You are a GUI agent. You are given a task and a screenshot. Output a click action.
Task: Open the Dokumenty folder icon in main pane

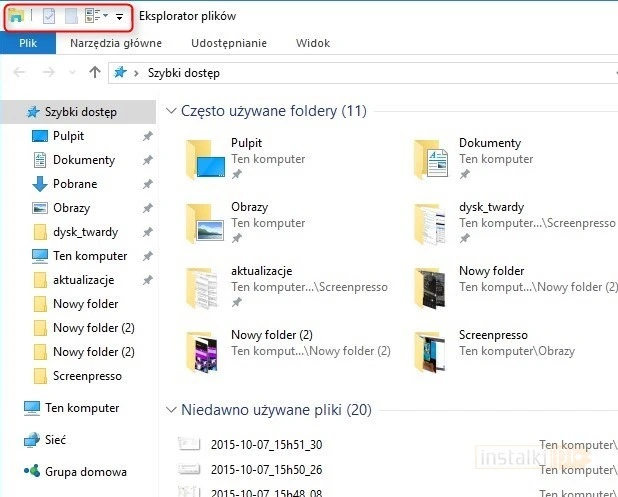point(433,158)
